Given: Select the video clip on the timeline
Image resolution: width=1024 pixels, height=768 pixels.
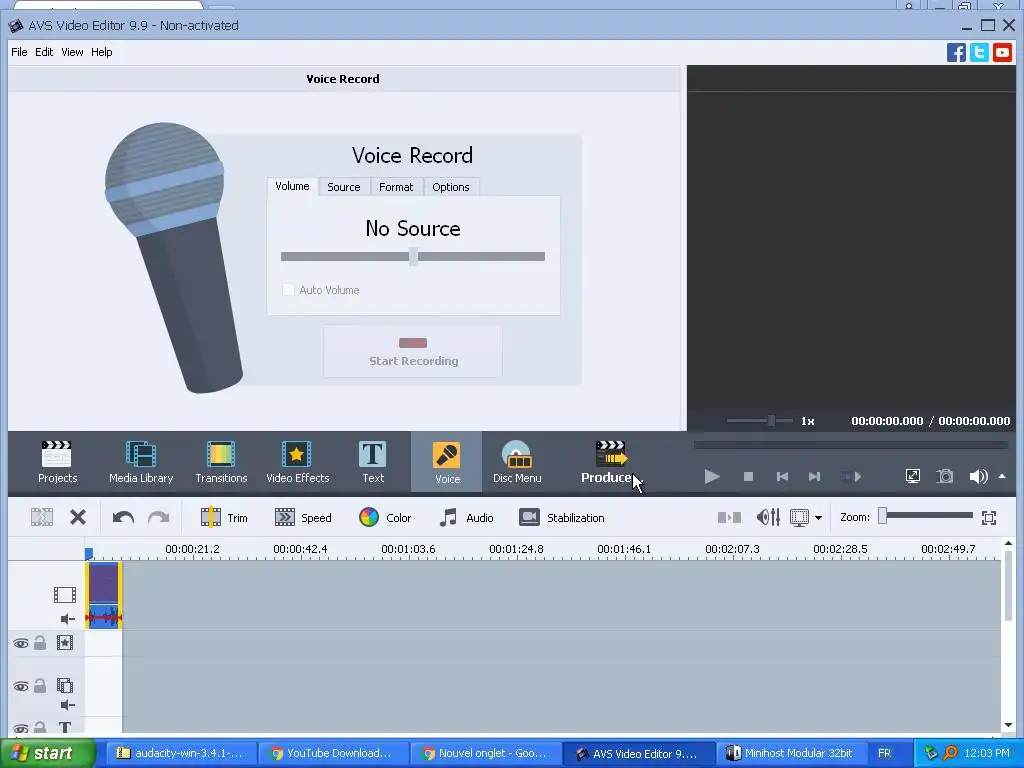Looking at the screenshot, I should [104, 595].
